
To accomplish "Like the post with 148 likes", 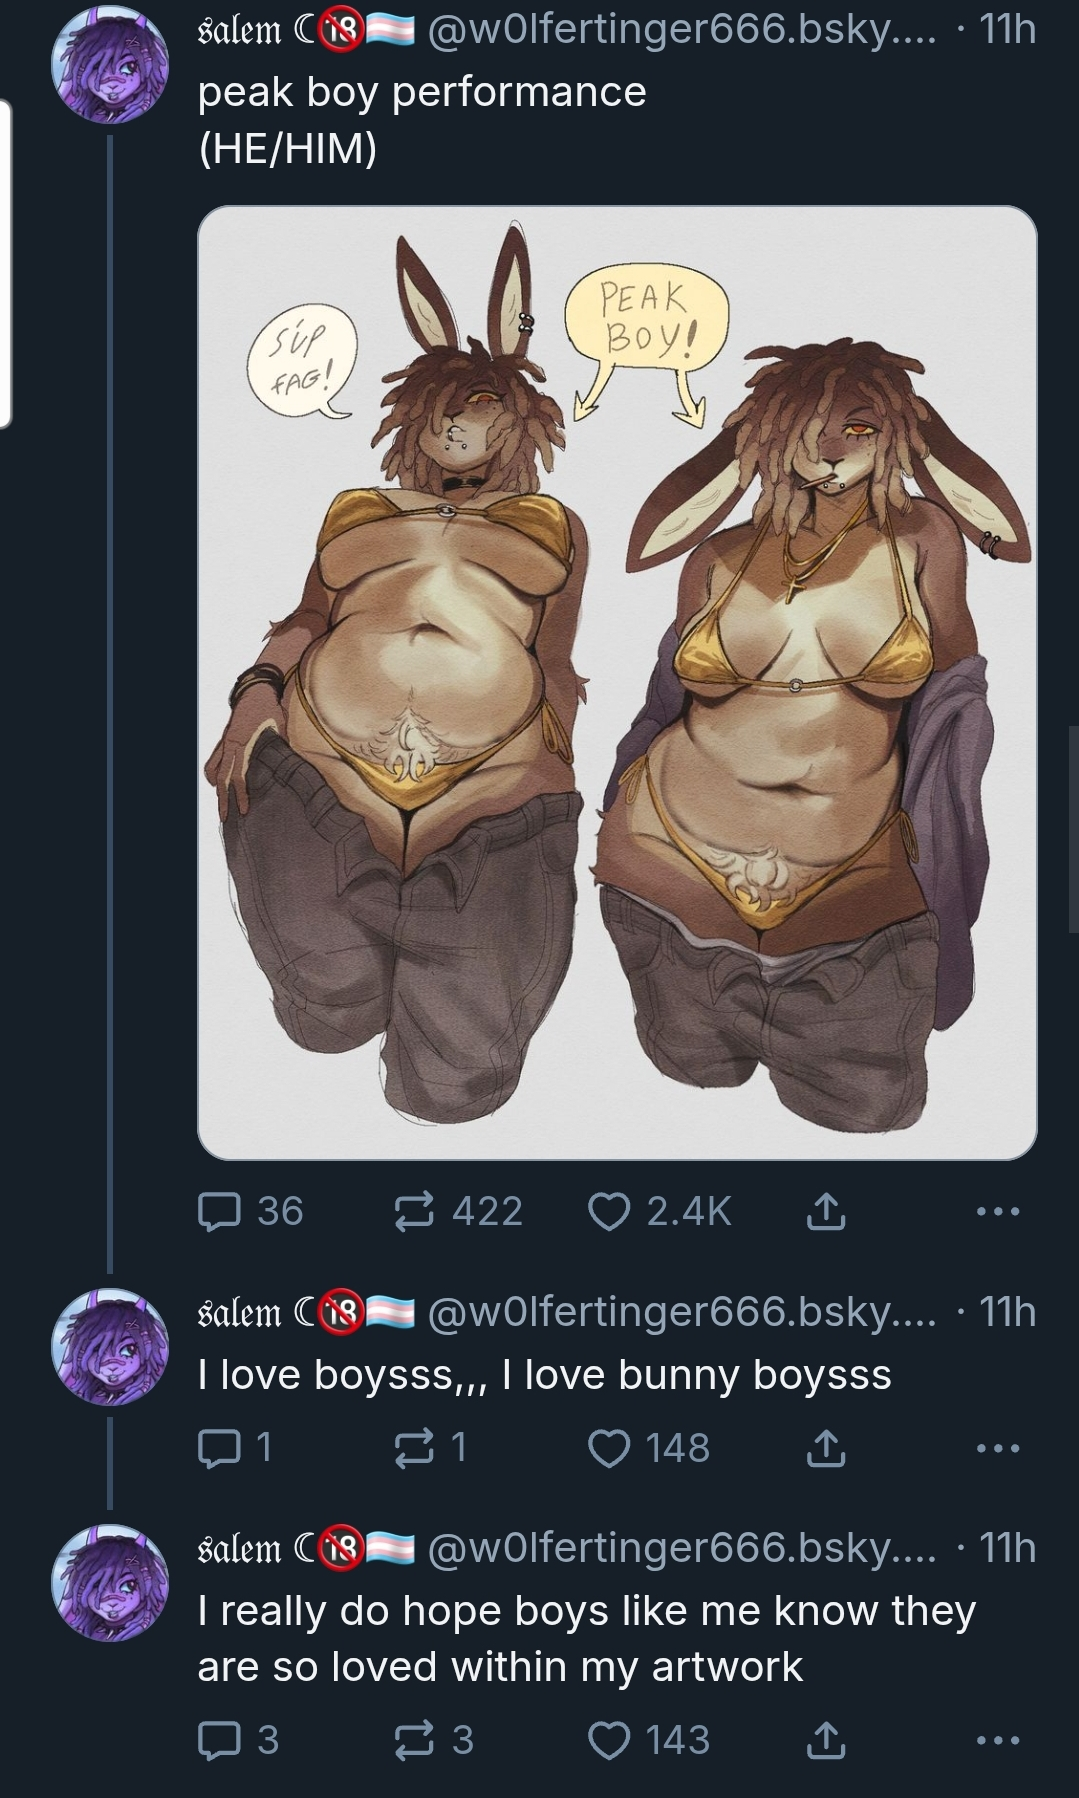I will 649,1448.
